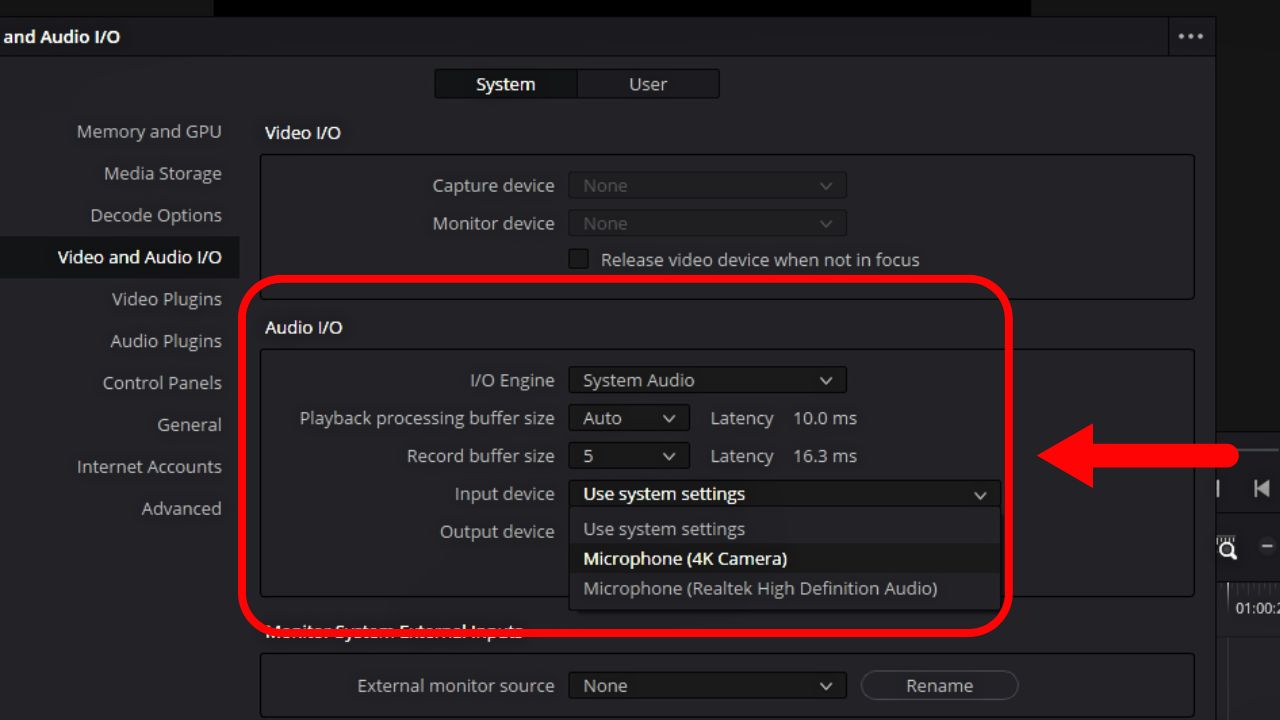Click the Rename button
1280x720 pixels.
point(938,685)
